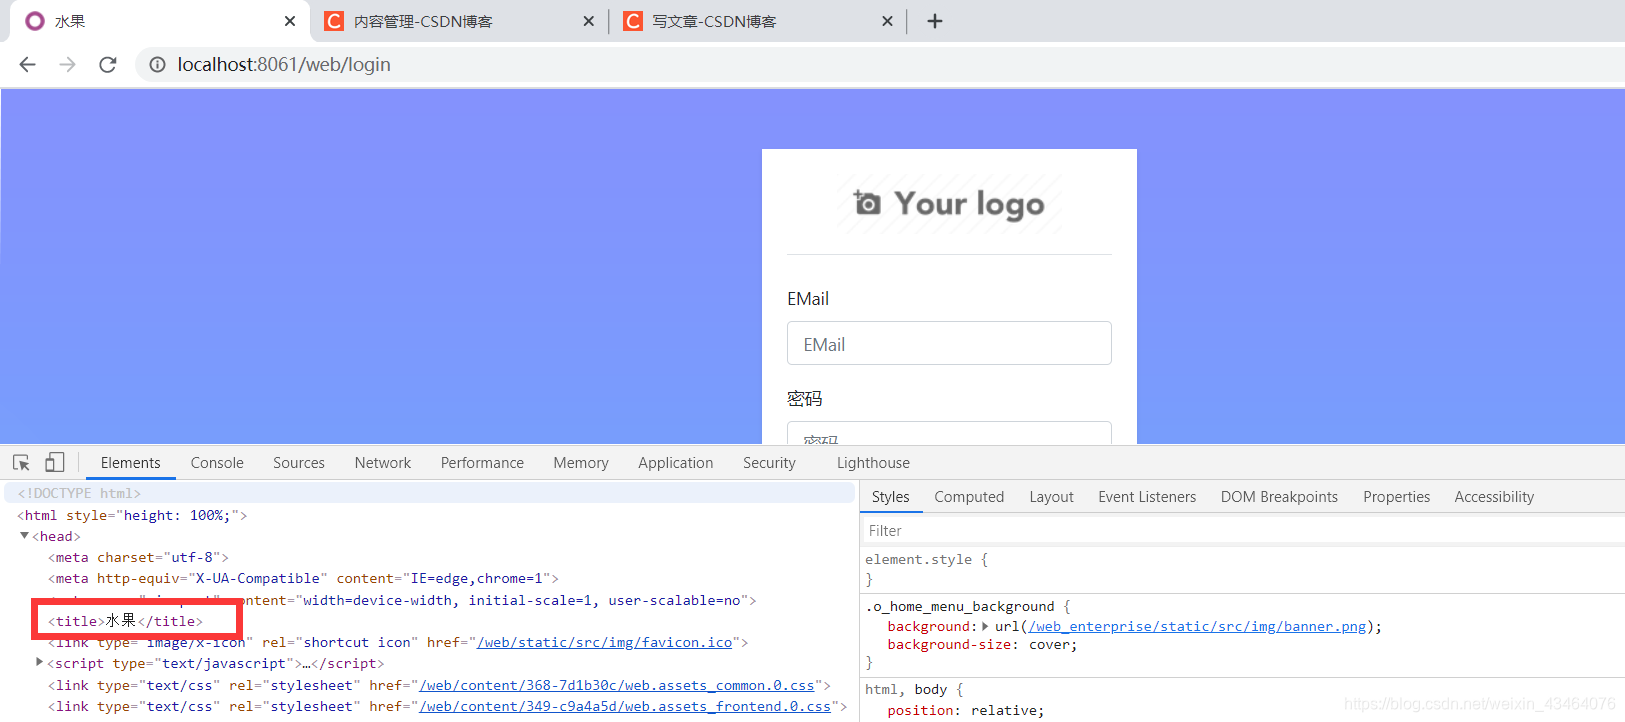Select the html style height node
The width and height of the screenshot is (1625, 722).
coord(132,515)
